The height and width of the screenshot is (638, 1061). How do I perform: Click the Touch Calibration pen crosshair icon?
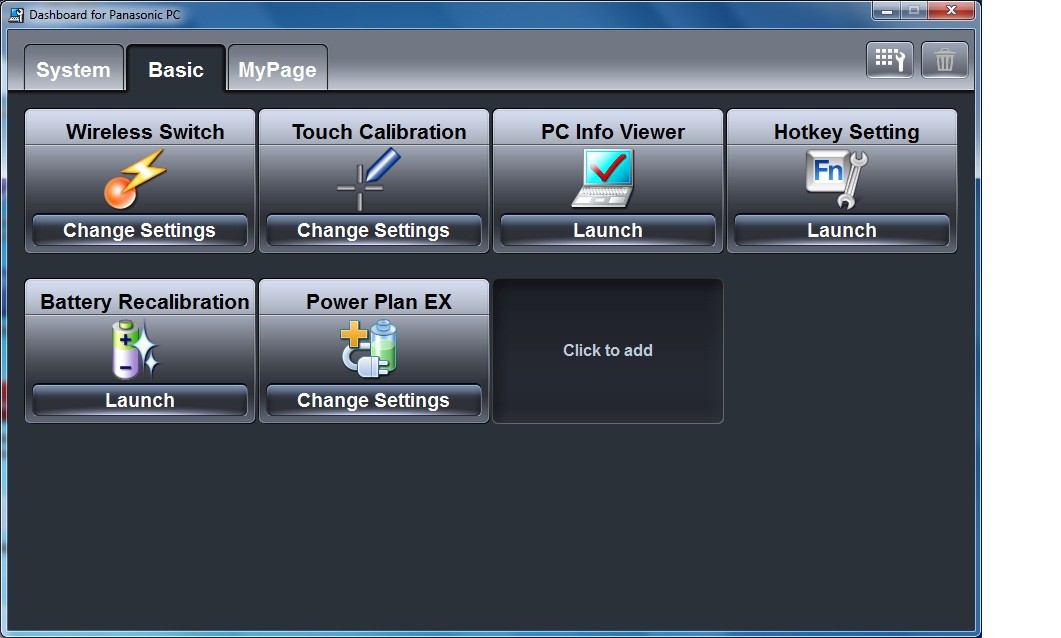pyautogui.click(x=369, y=179)
